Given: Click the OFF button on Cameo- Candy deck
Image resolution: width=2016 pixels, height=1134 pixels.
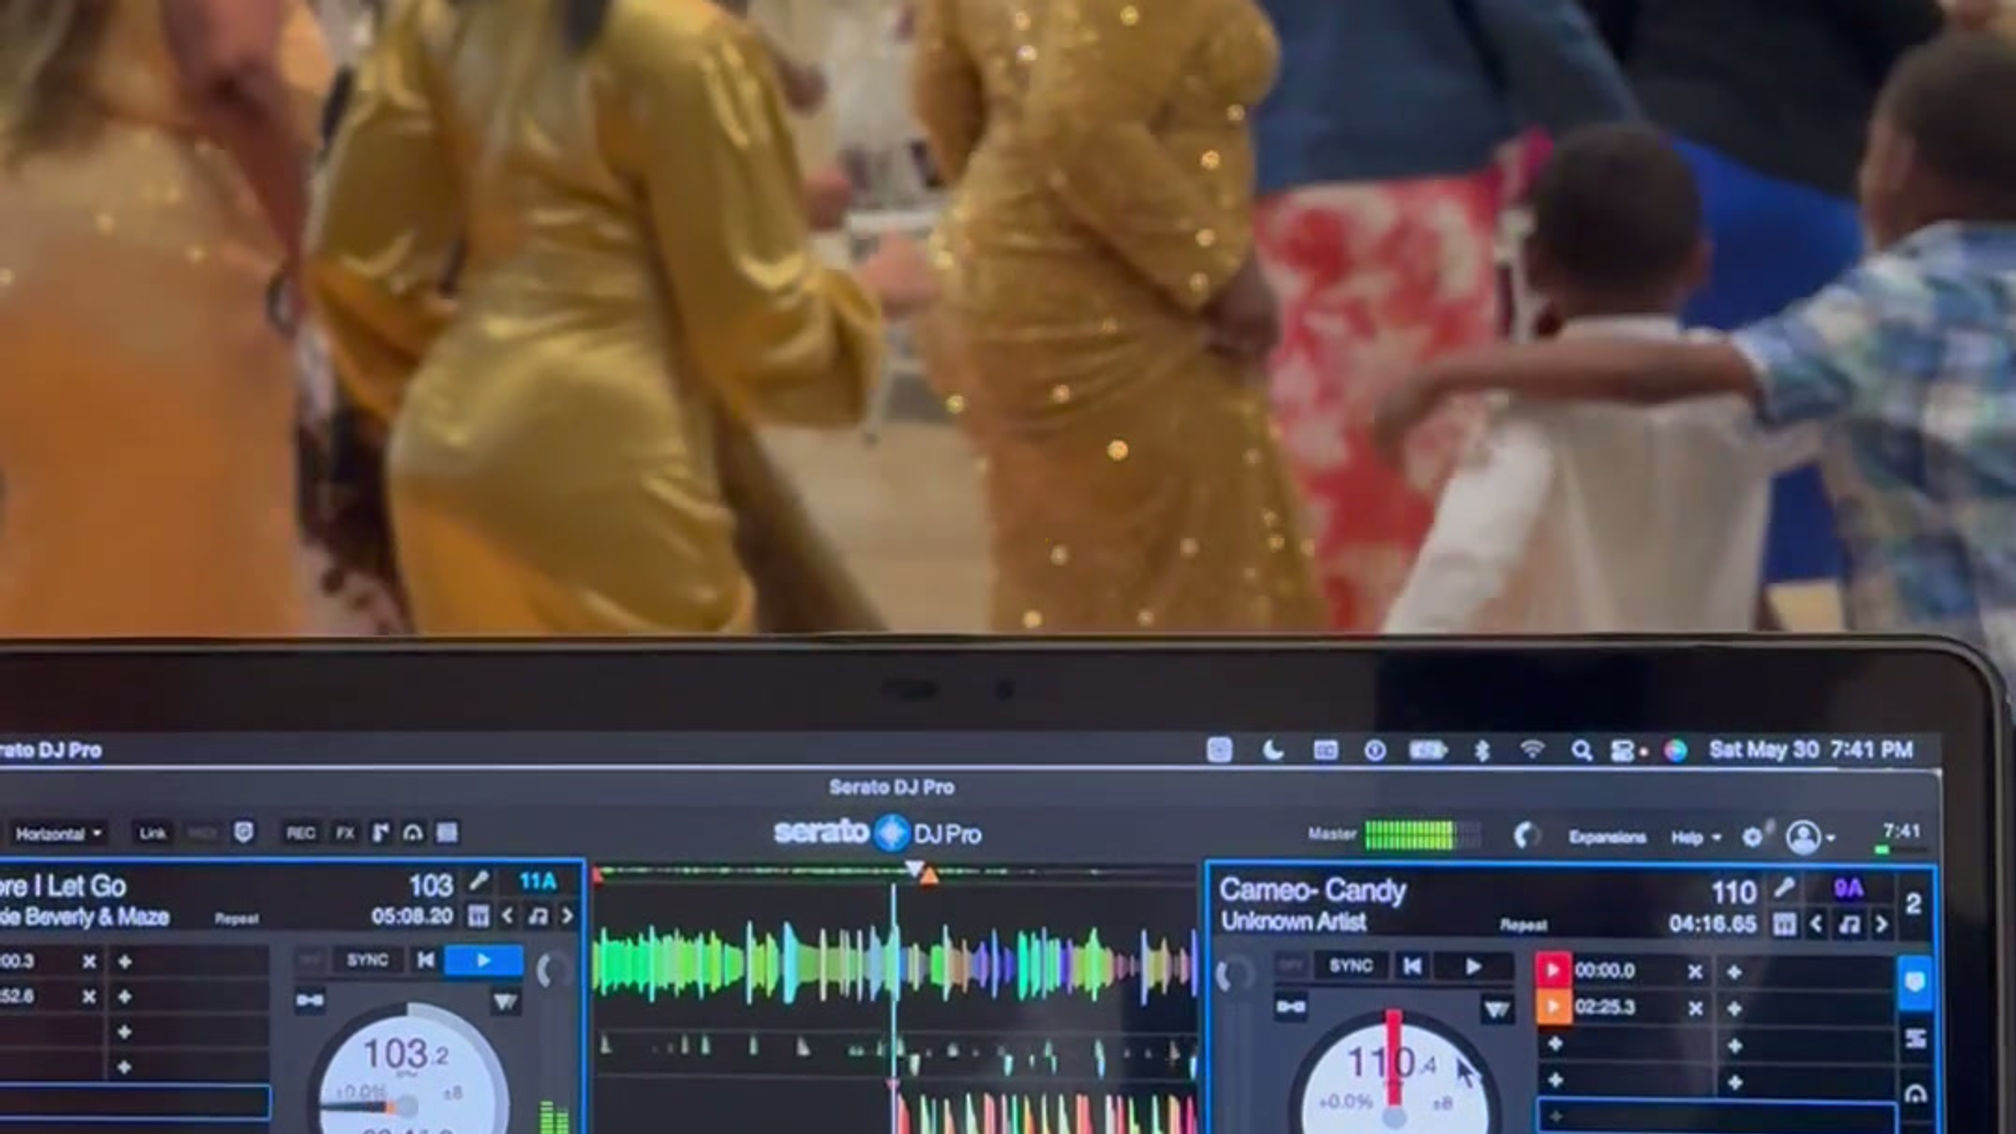Looking at the screenshot, I should tap(1291, 966).
